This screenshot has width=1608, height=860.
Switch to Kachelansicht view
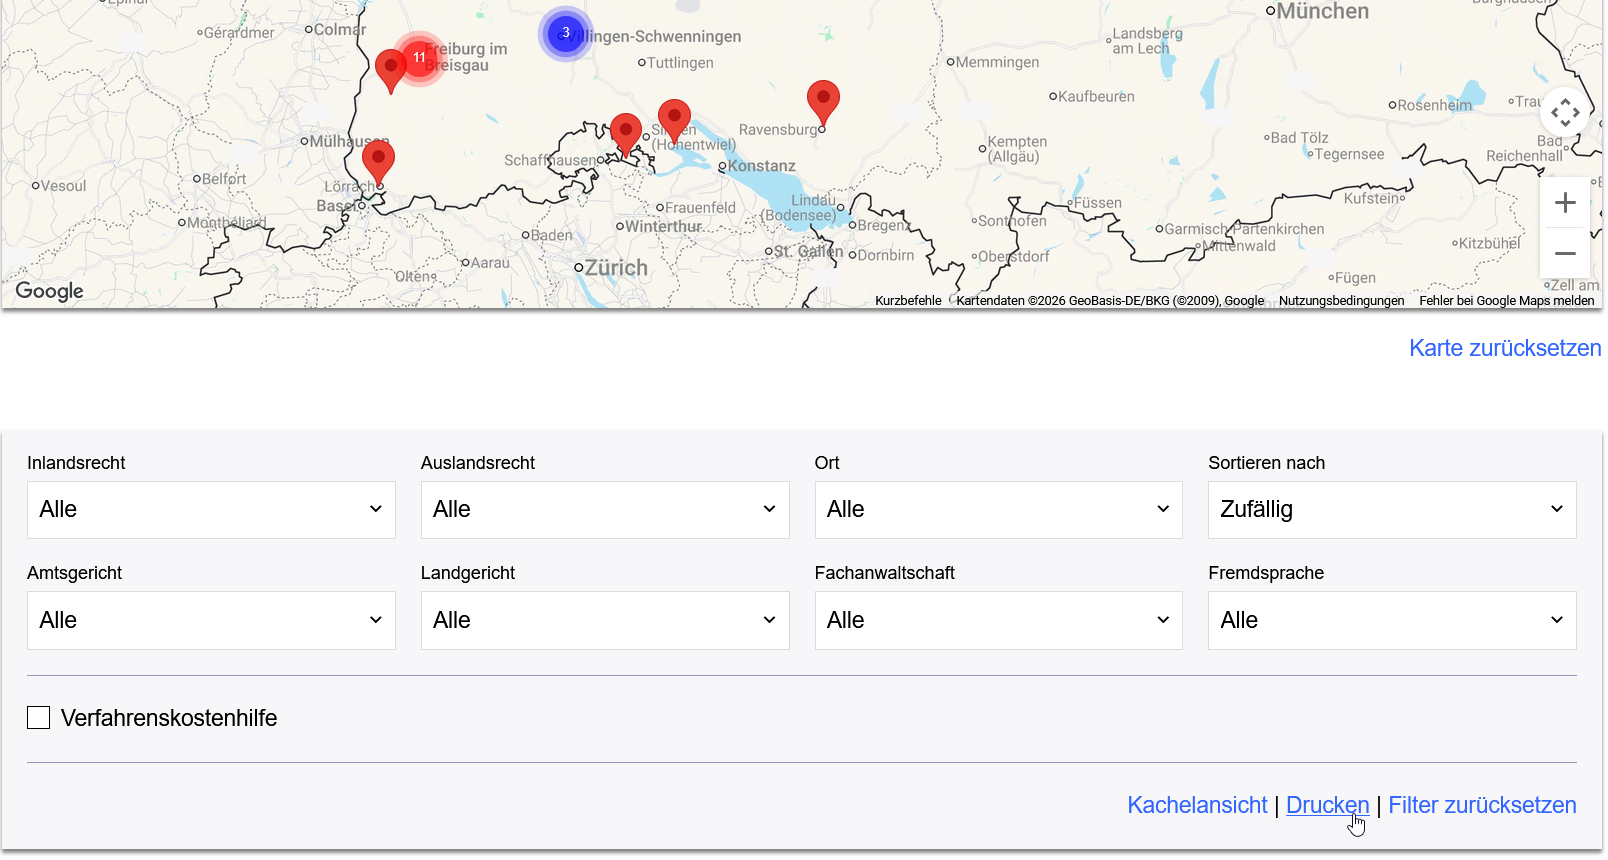coord(1197,805)
